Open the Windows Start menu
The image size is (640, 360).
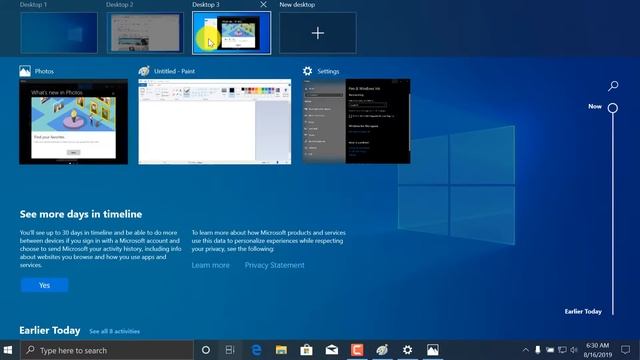point(8,350)
